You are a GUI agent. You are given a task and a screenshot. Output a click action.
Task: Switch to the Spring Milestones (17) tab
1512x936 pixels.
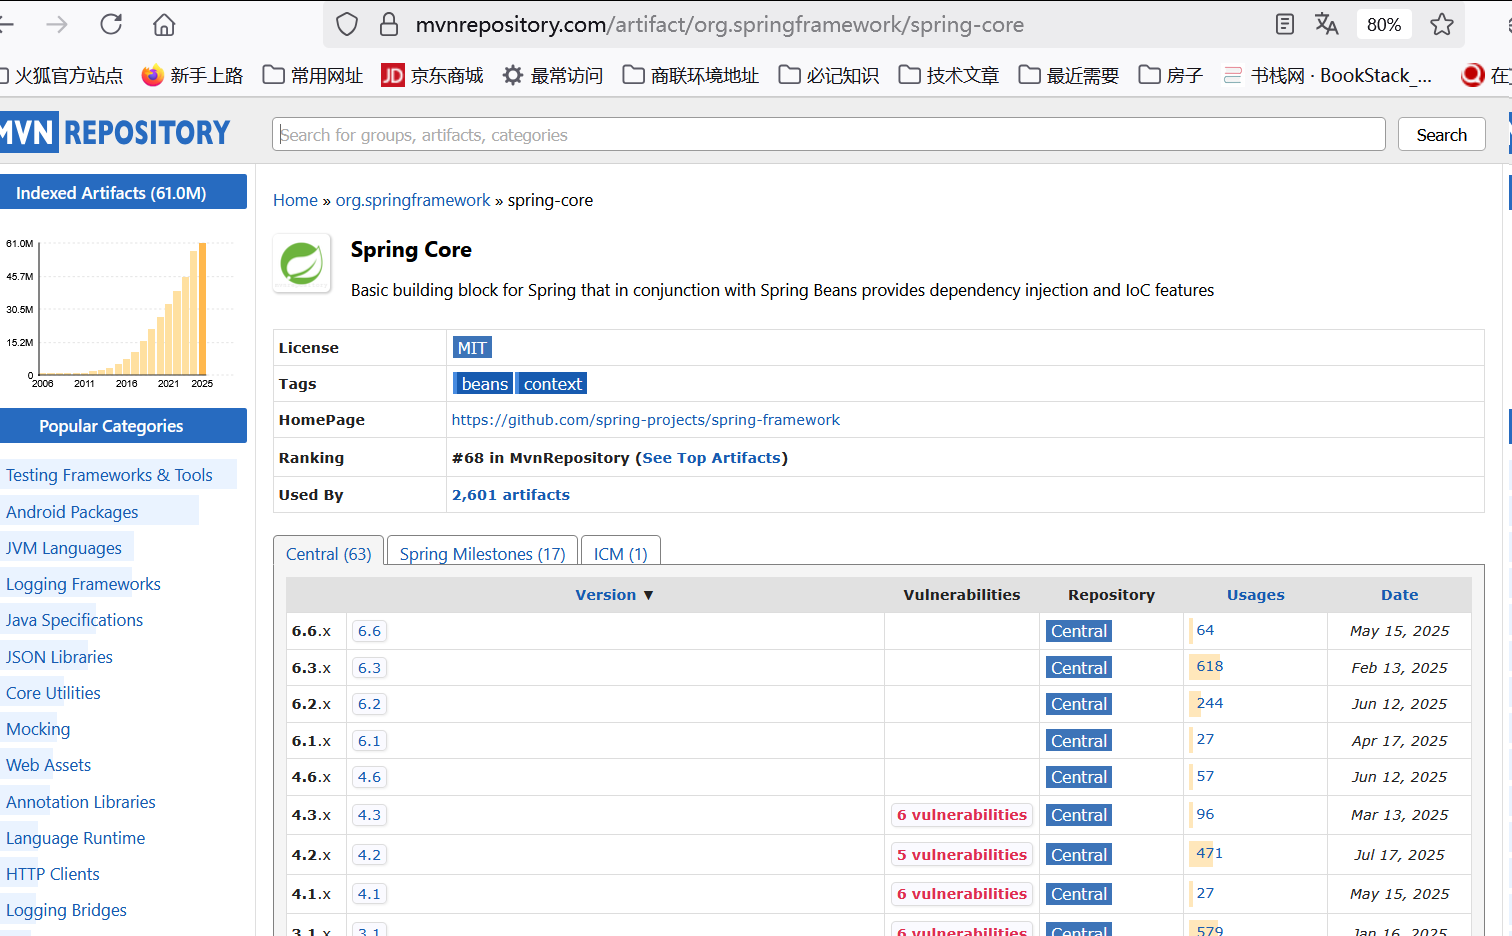[482, 554]
